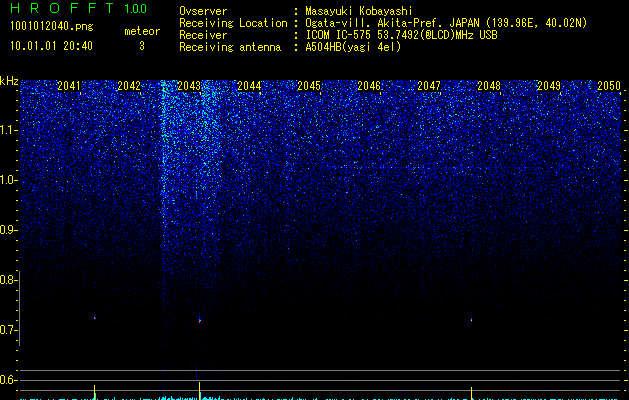Click the 1.0 kHz frequency label
This screenshot has width=629, height=400.
tap(8, 180)
